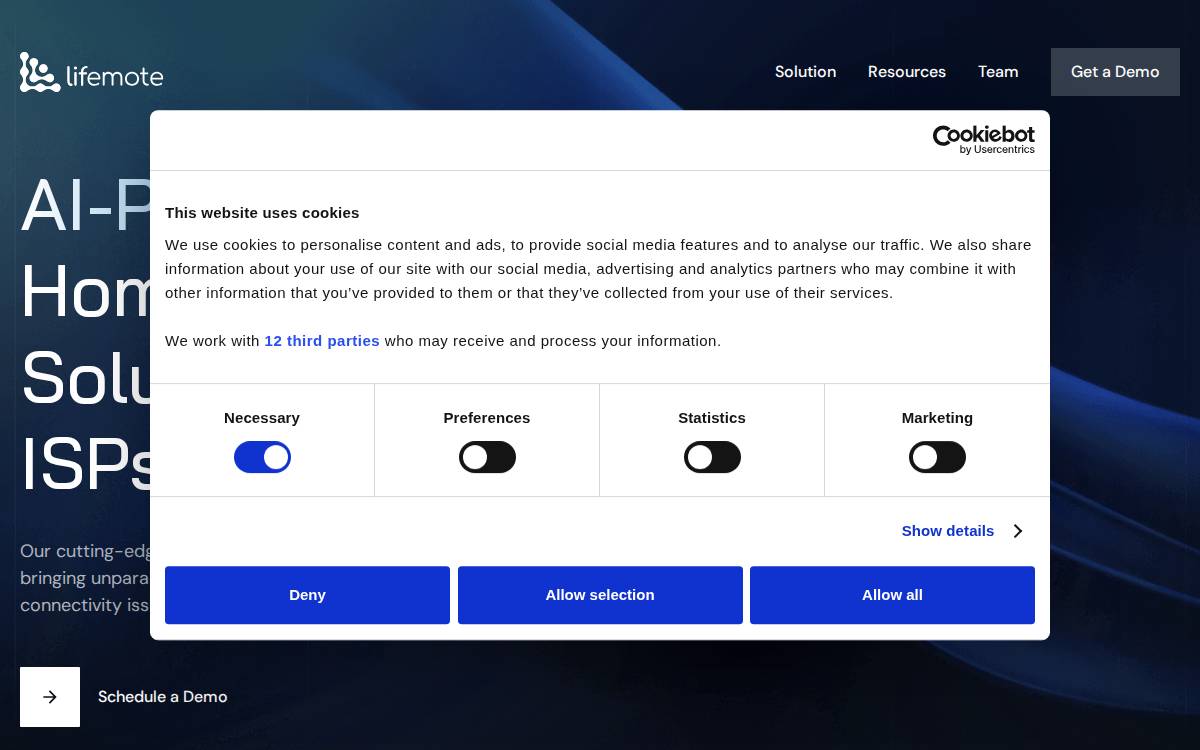Click the Schedule a Demo text link
Image resolution: width=1200 pixels, height=750 pixels.
click(x=163, y=697)
